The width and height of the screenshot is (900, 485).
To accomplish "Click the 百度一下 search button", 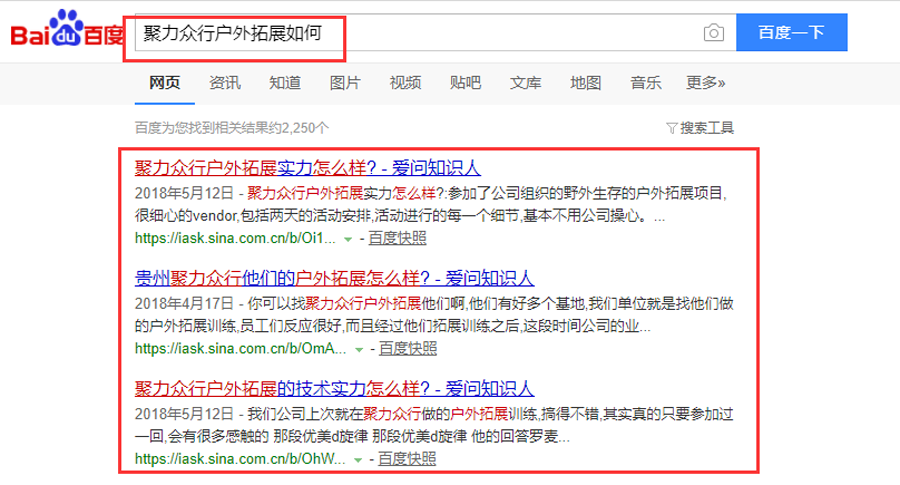I will [x=792, y=32].
